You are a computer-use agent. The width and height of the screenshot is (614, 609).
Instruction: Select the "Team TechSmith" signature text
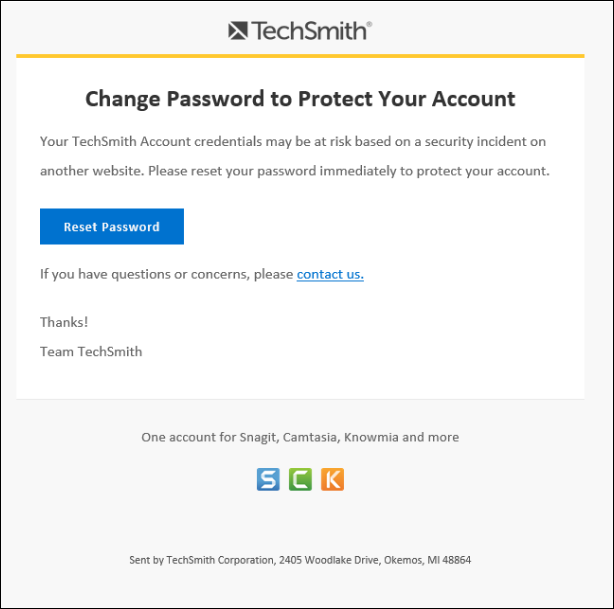point(91,351)
